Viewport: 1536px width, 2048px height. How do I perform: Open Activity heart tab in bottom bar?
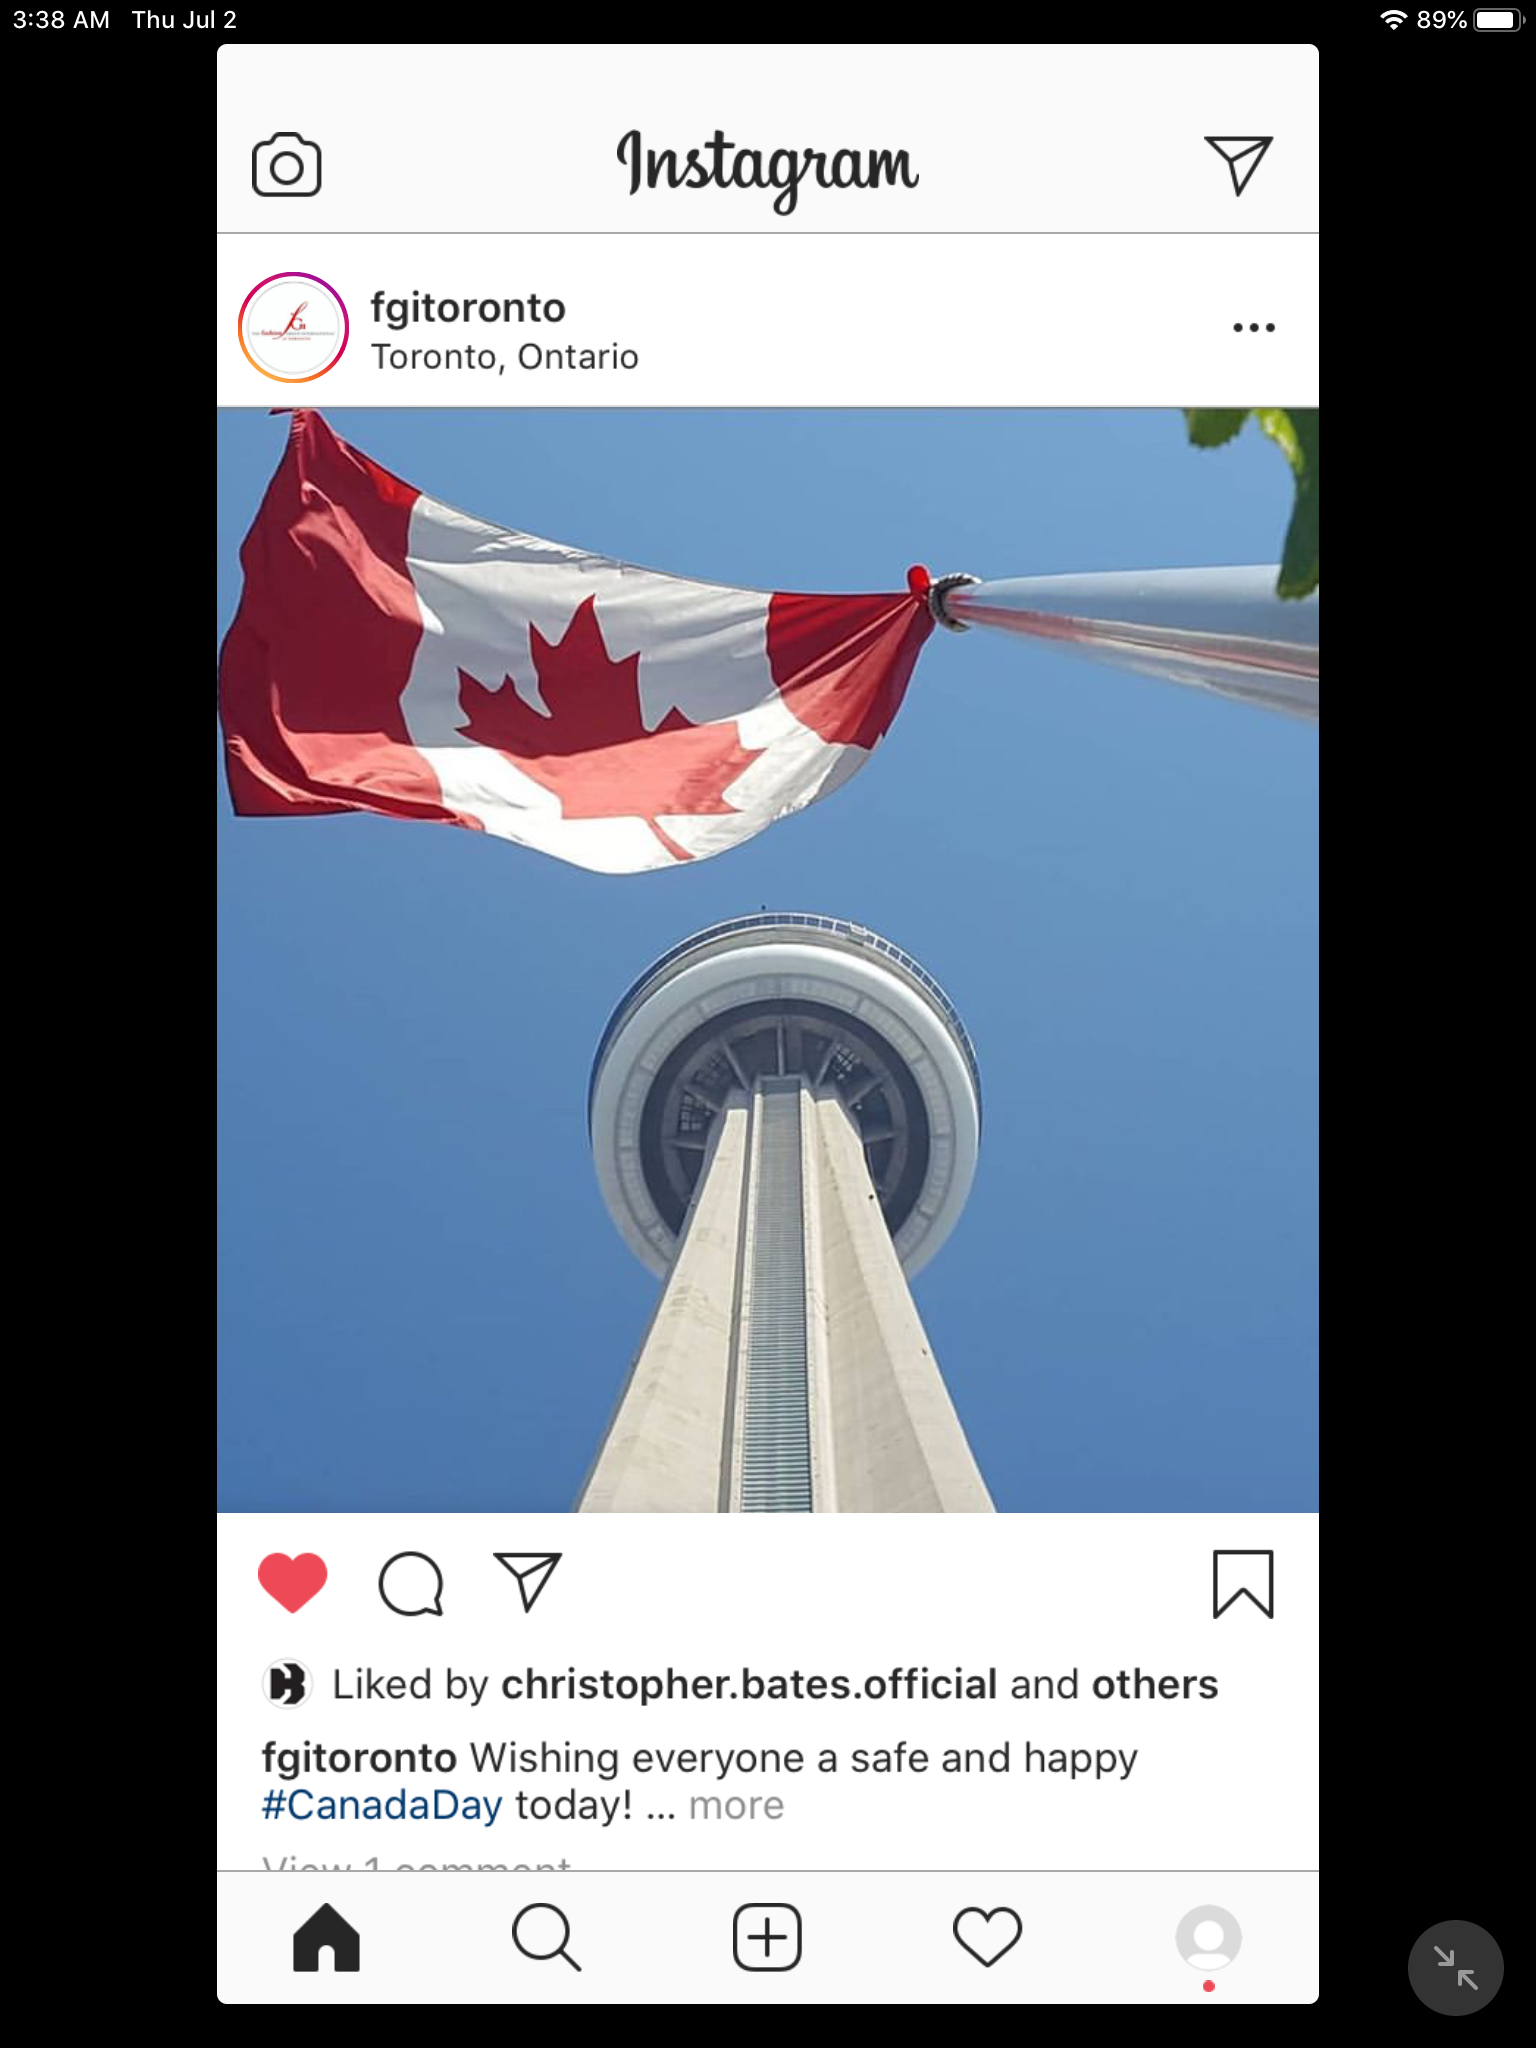pyautogui.click(x=987, y=1937)
